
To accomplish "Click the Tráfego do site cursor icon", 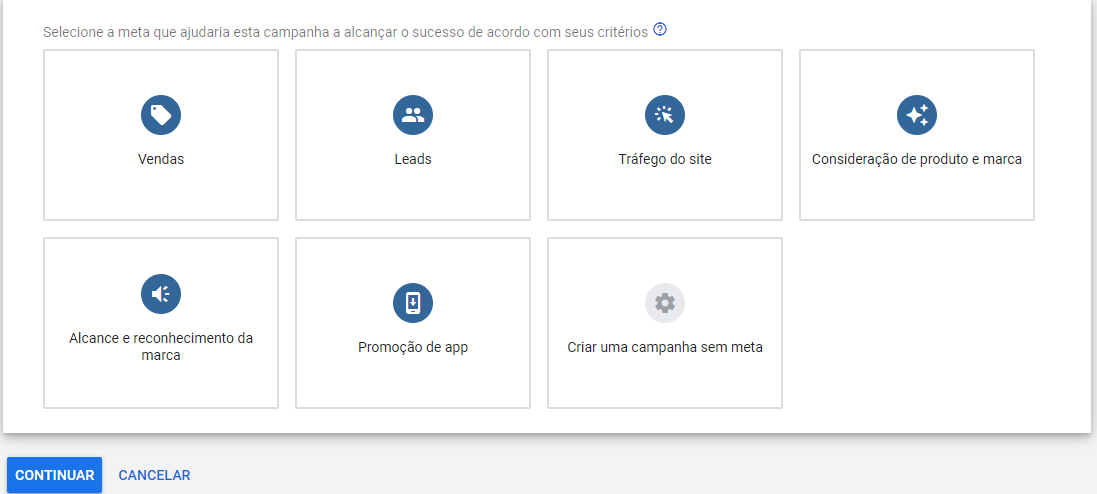I will 665,115.
